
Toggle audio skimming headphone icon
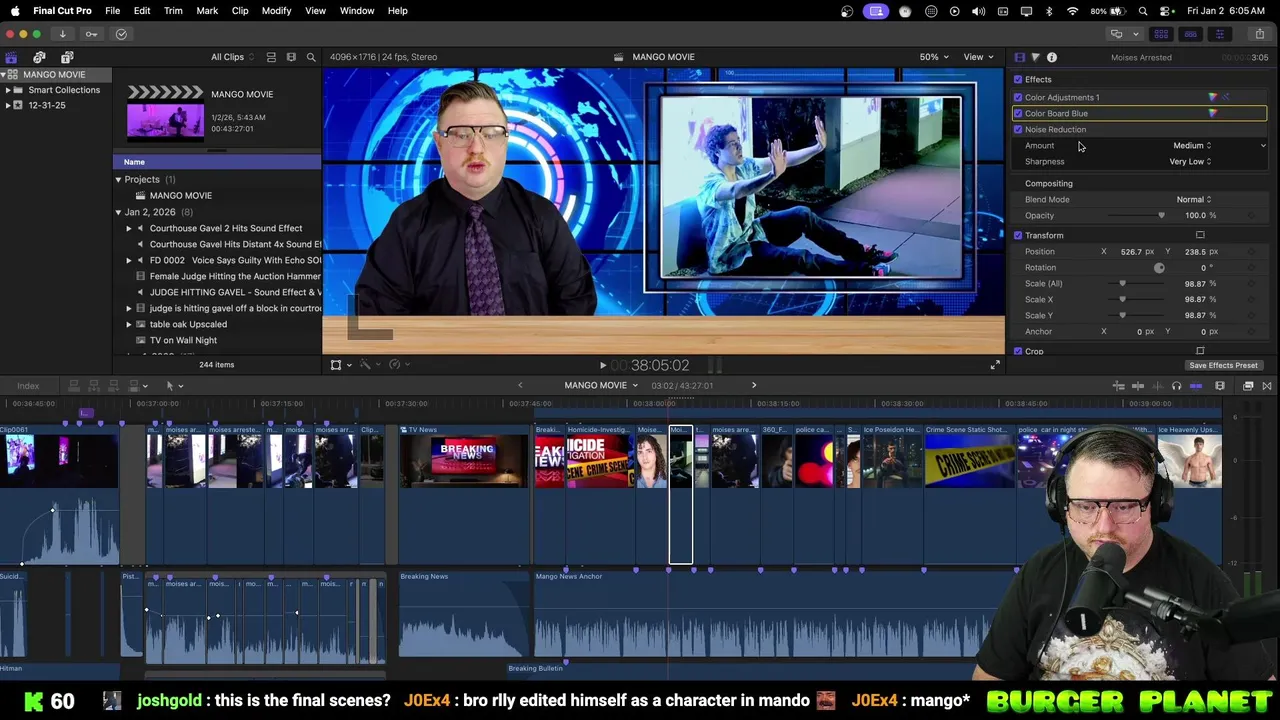point(1176,386)
